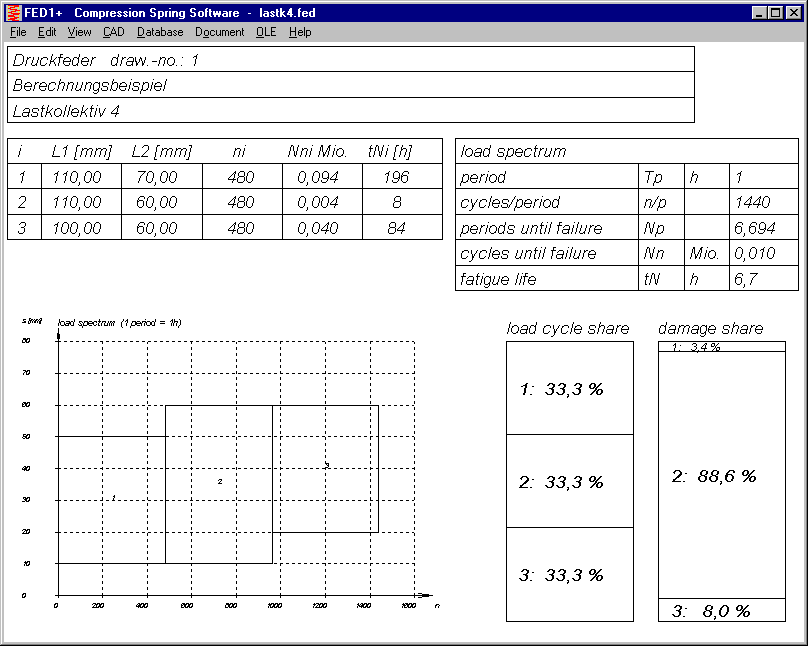Click the cycles/period value 1440
The image size is (808, 646).
751,203
